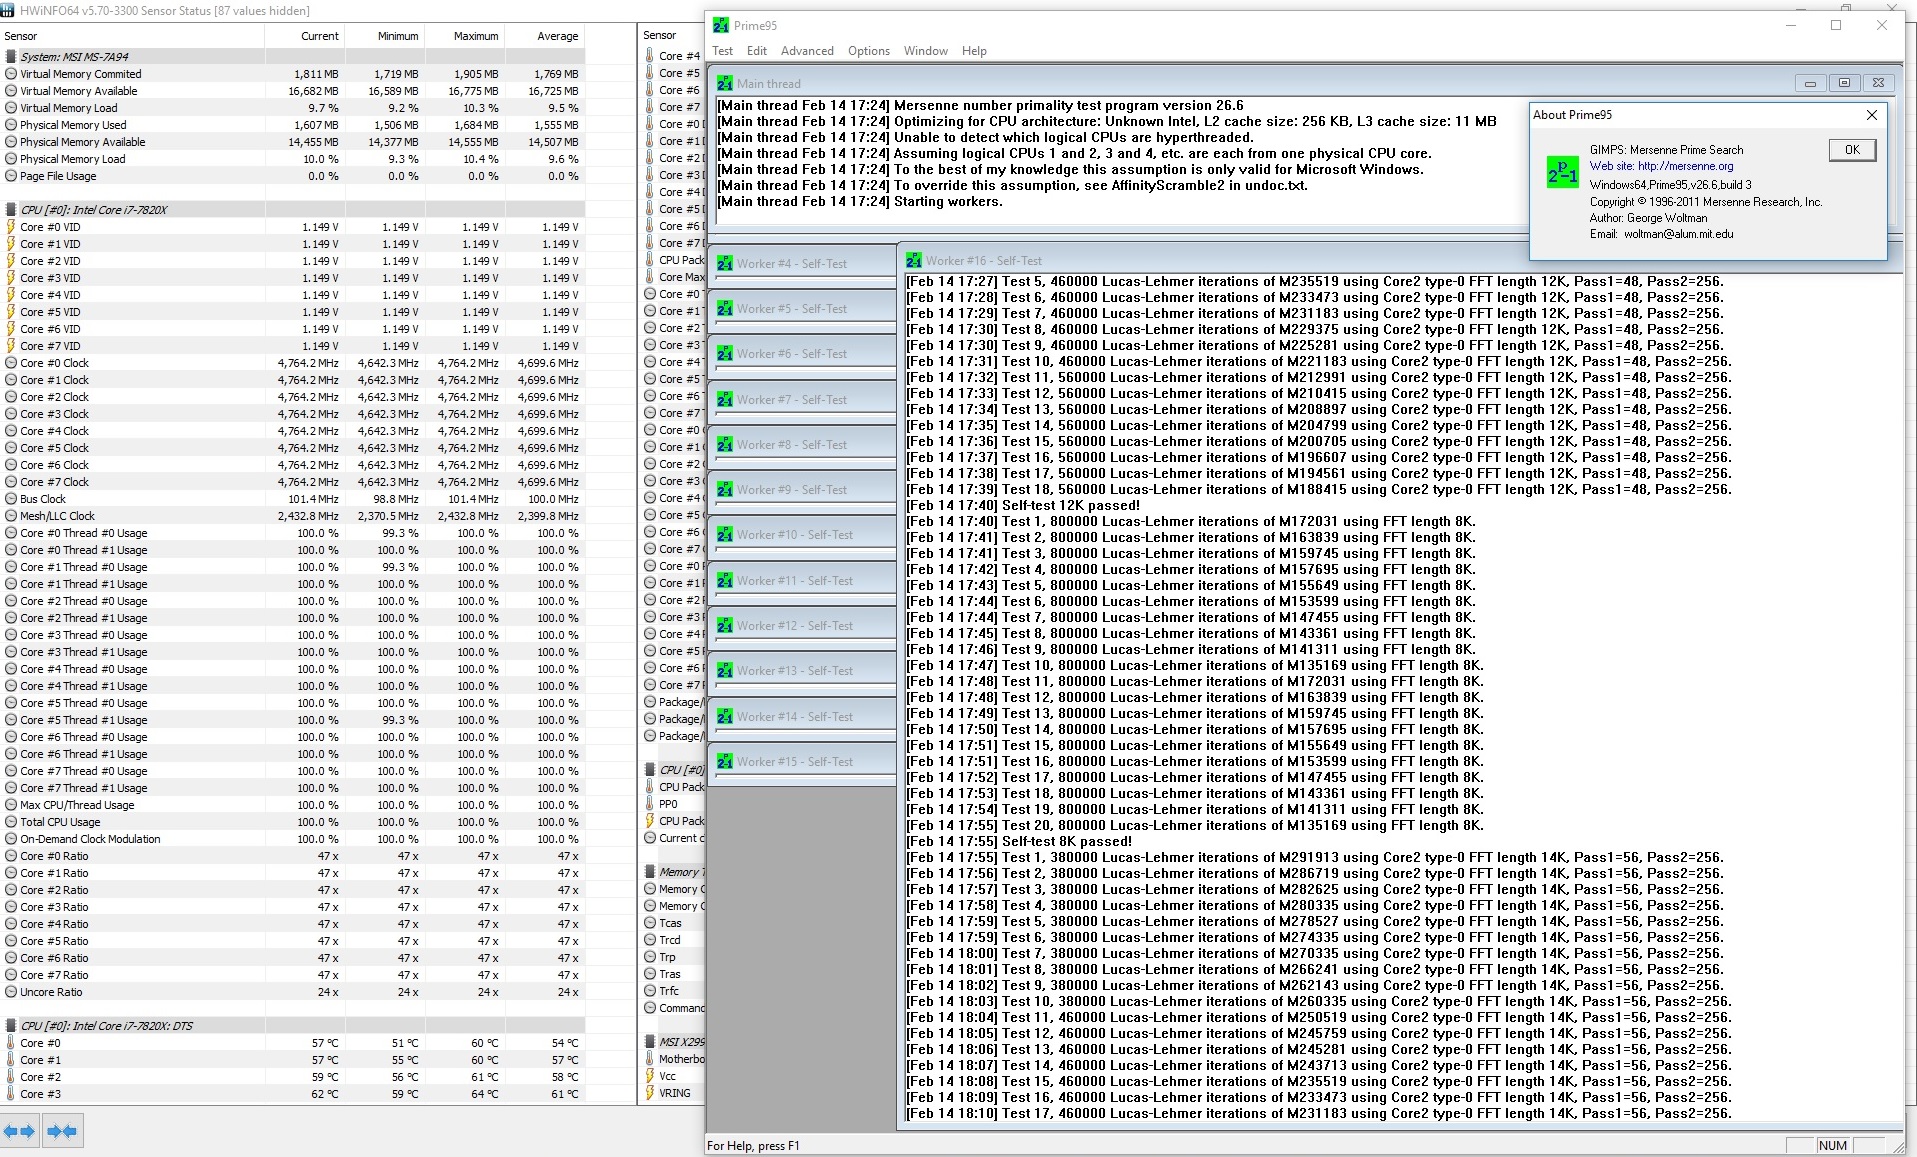Select the Max CPU/Thread Usage row
Image resolution: width=1917 pixels, height=1157 pixels.
click(x=292, y=805)
